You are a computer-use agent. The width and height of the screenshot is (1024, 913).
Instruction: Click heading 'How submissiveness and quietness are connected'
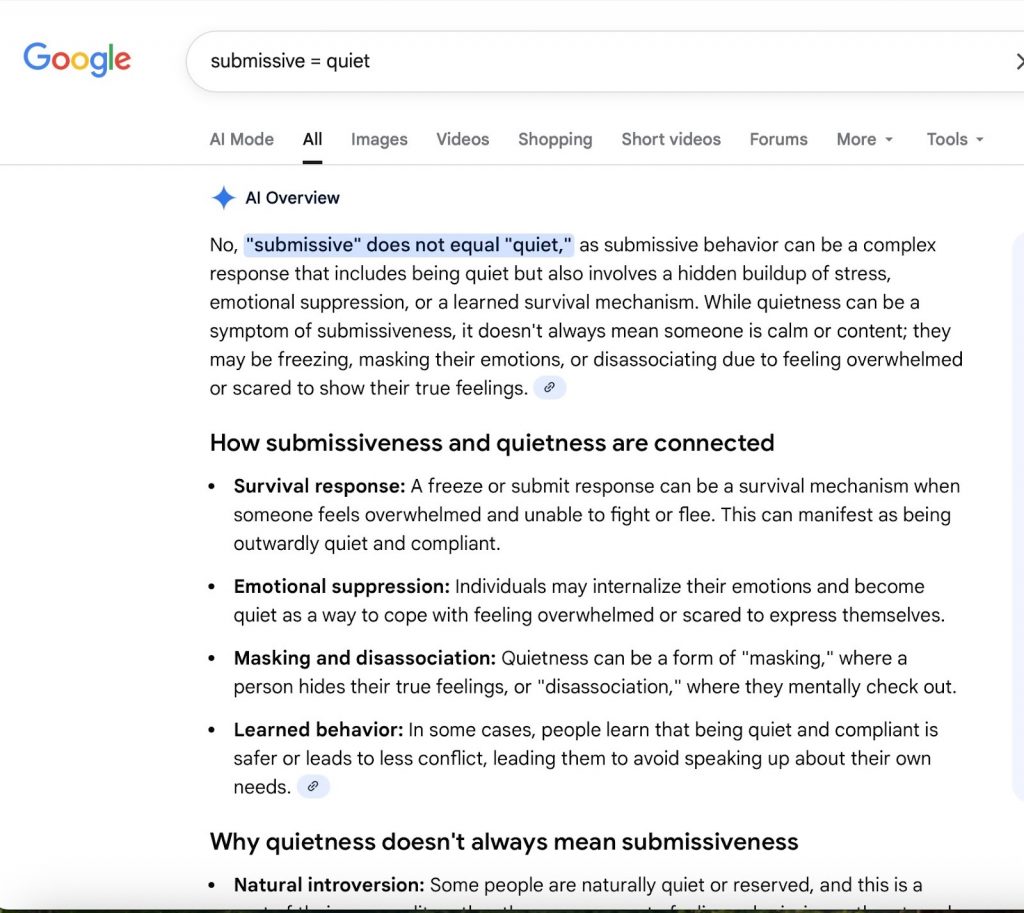pos(492,442)
